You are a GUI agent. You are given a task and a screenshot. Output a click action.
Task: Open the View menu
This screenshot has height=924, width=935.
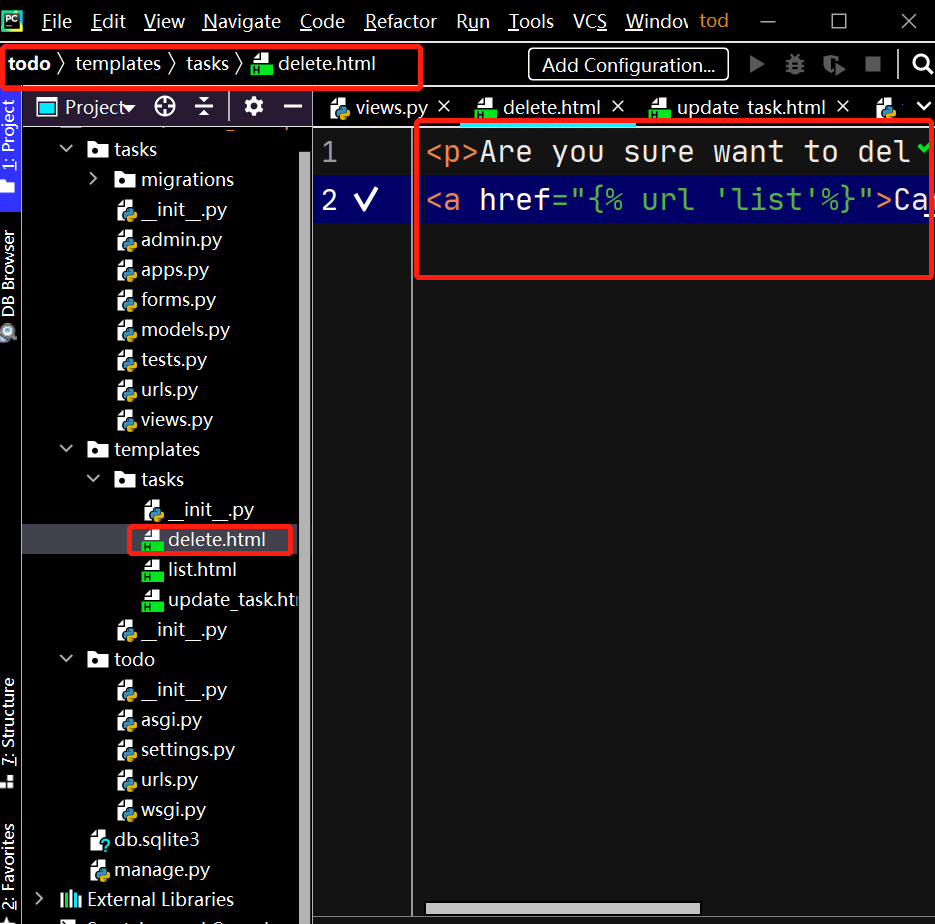164,21
